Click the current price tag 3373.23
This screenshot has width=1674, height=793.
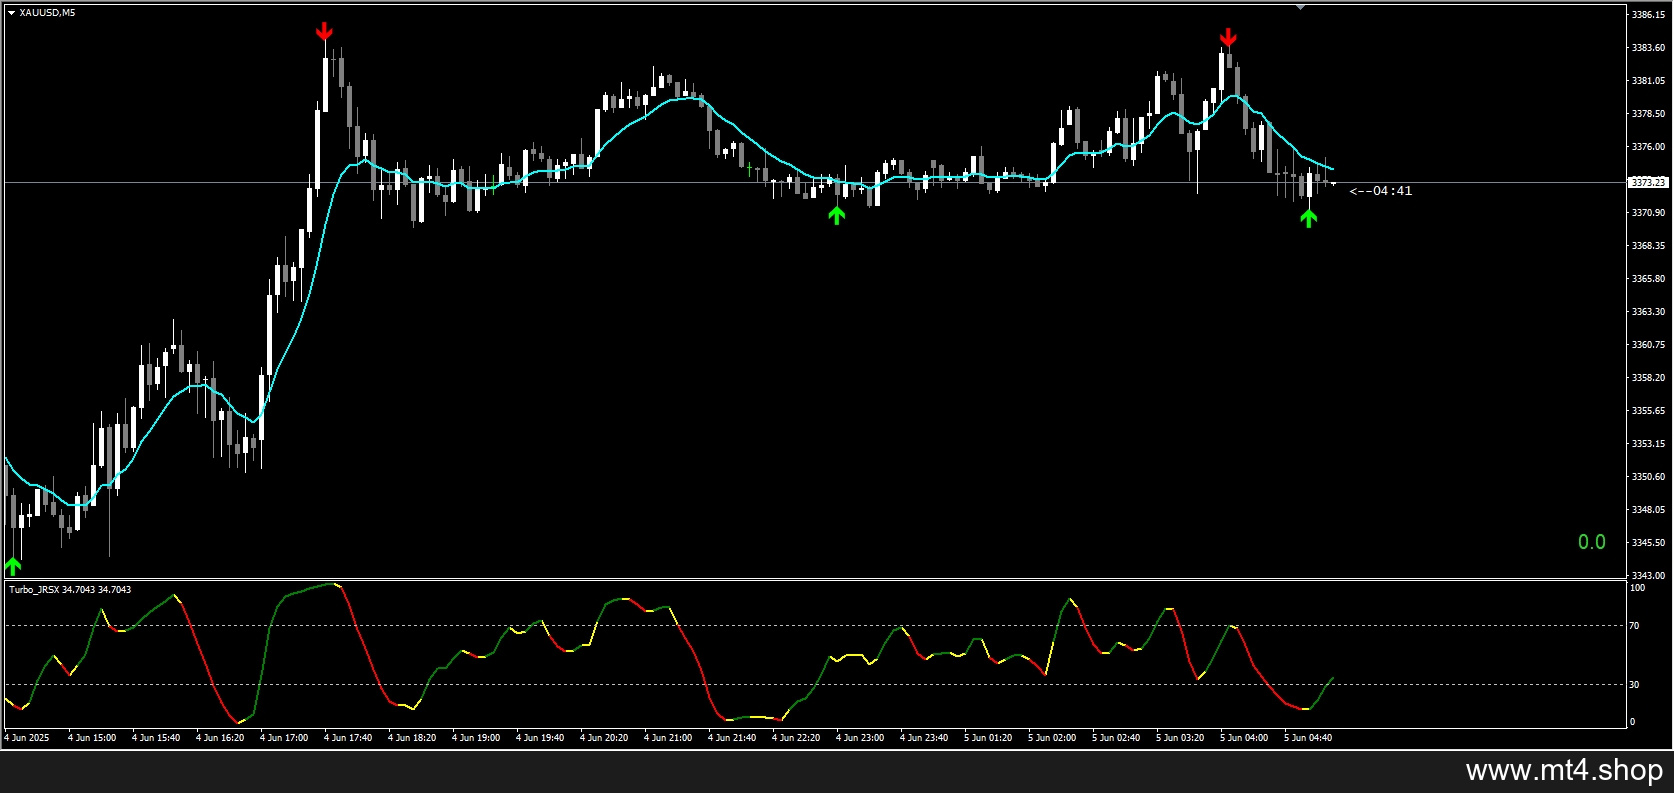[1648, 182]
